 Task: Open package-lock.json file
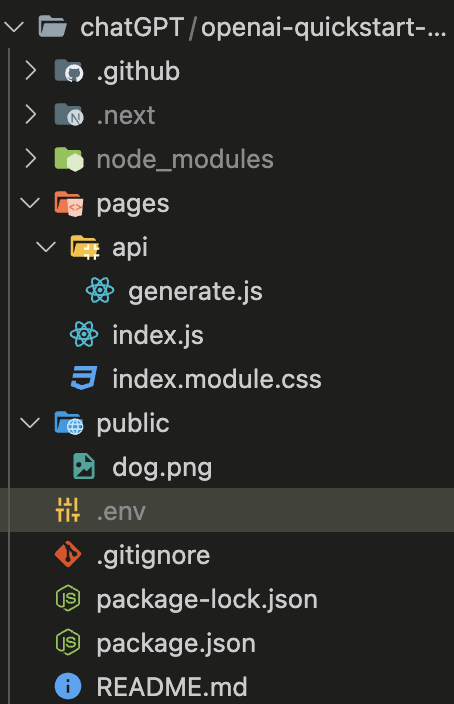point(207,599)
